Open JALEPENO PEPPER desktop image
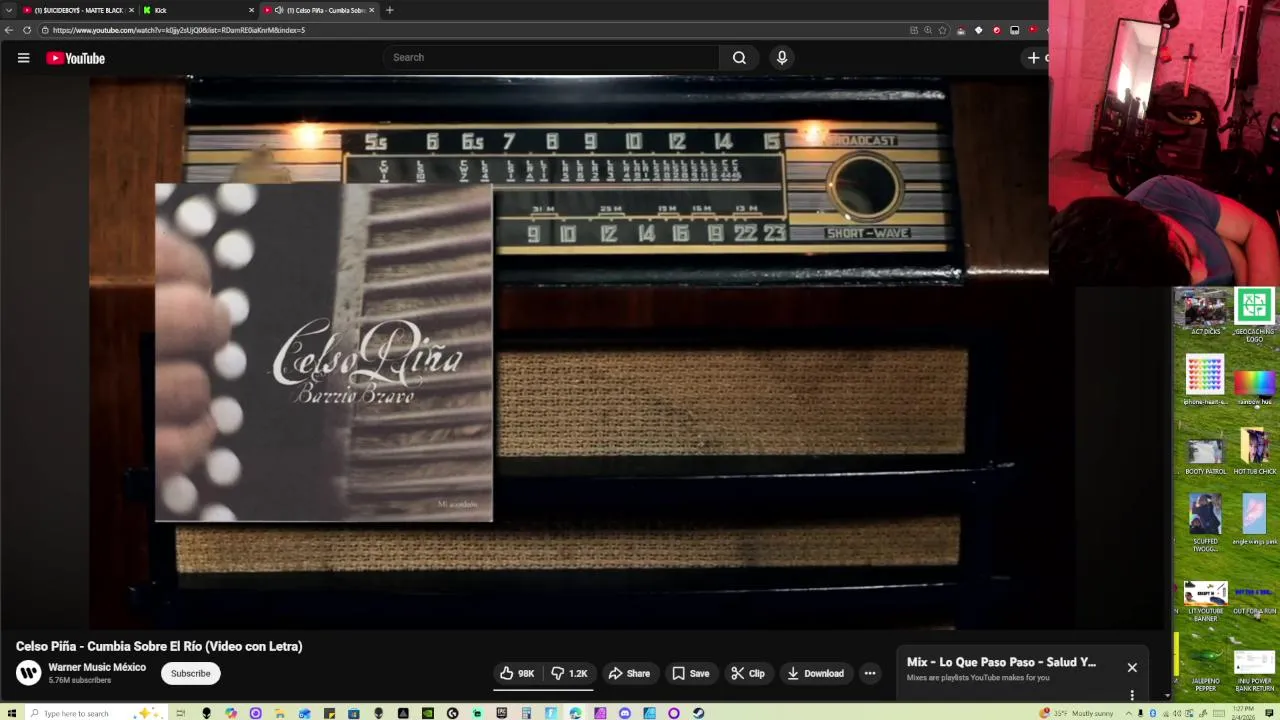1280x720 pixels. [x=1205, y=671]
